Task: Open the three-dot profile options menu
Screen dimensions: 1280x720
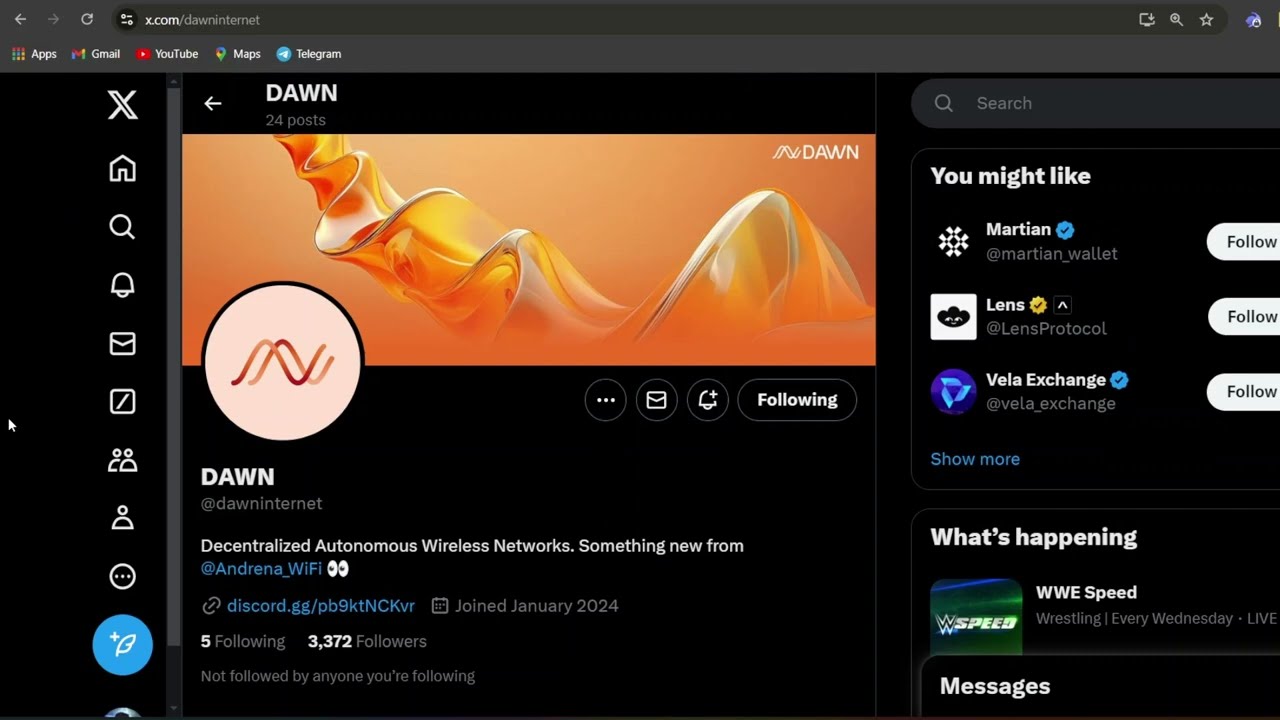Action: point(605,400)
